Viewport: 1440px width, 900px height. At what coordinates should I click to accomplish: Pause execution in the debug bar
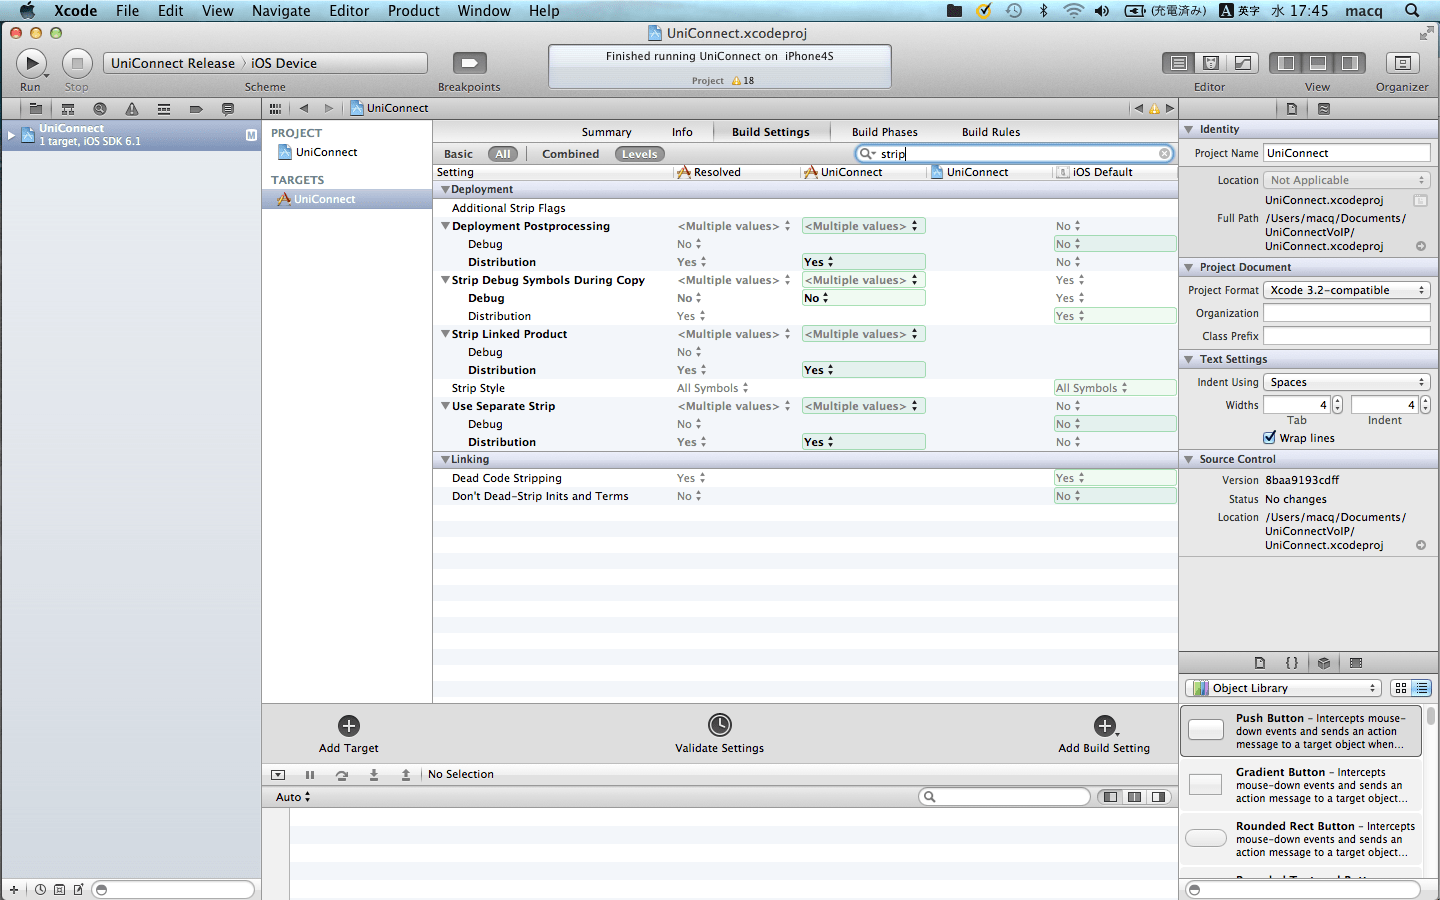[310, 775]
